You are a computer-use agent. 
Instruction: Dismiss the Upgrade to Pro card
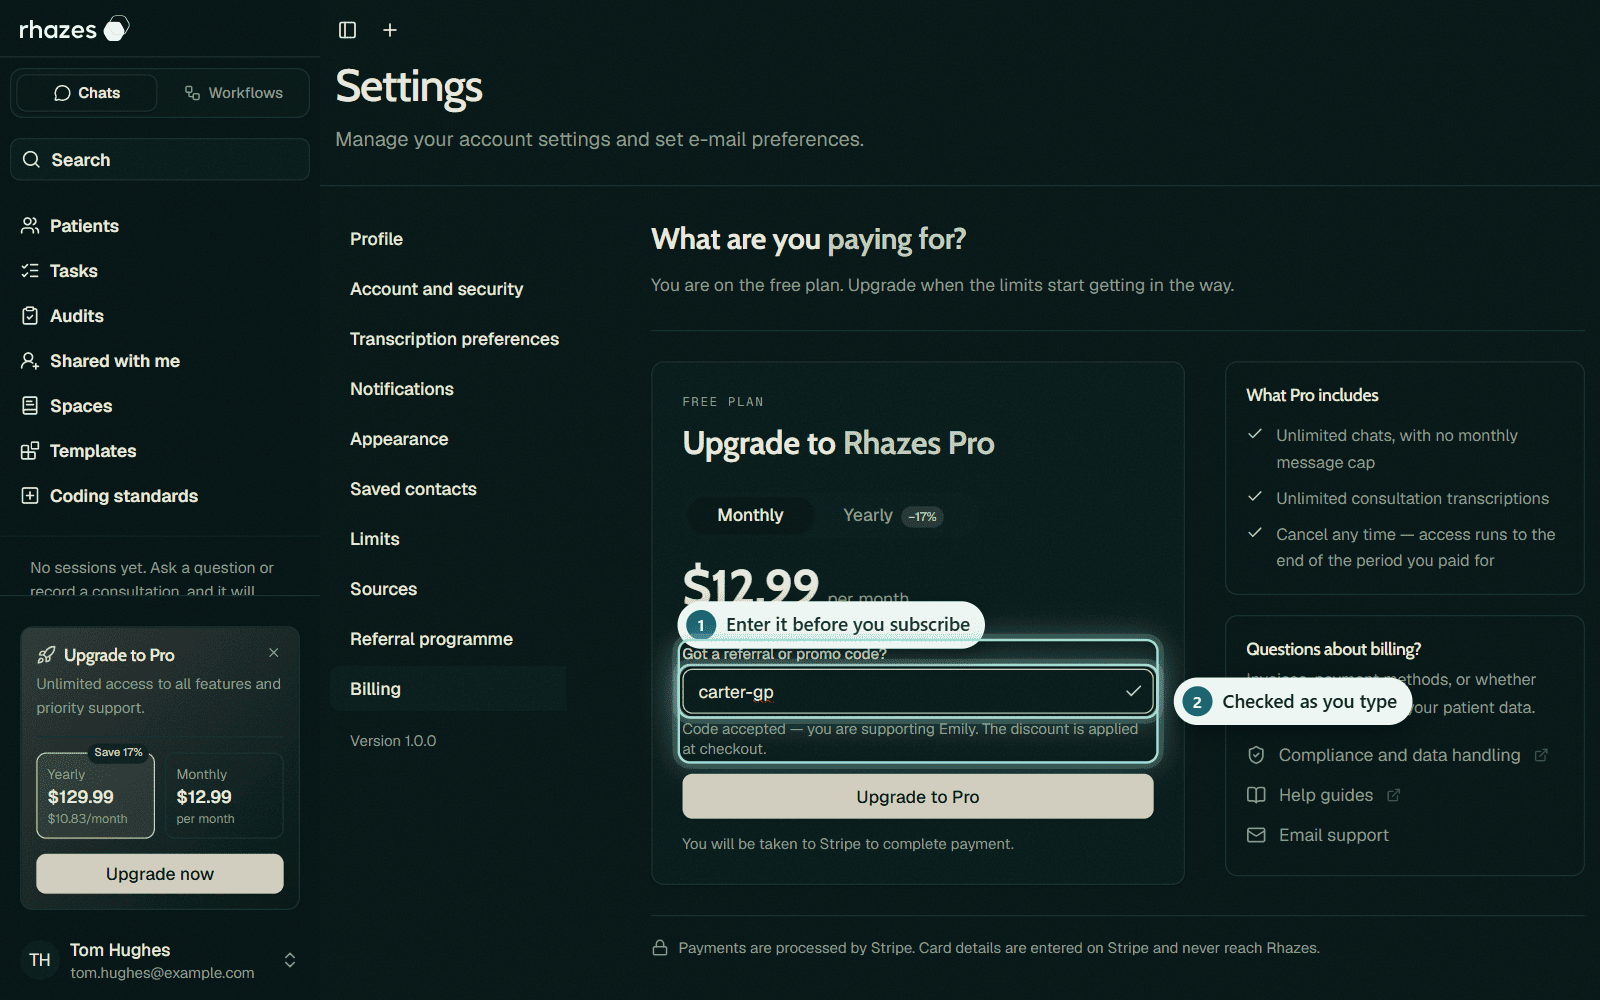(x=274, y=653)
